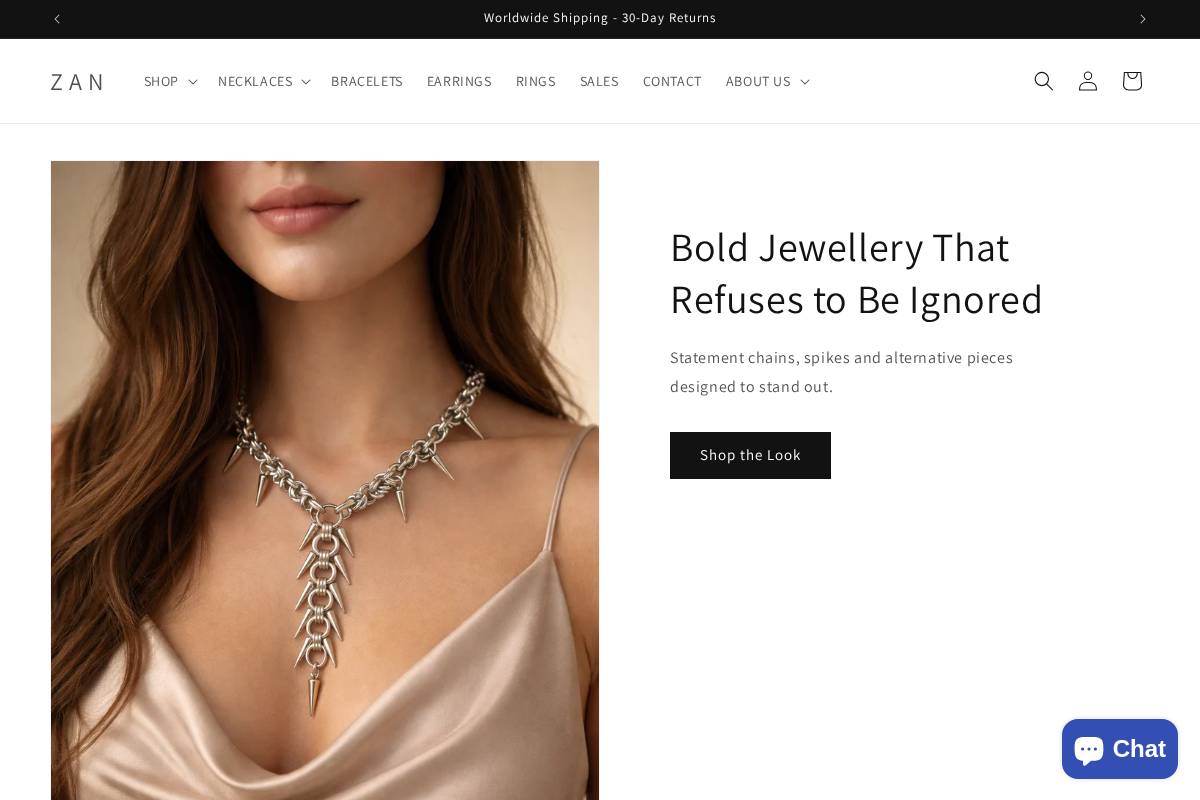Click the necklace hero image
The width and height of the screenshot is (1200, 800).
point(325,480)
